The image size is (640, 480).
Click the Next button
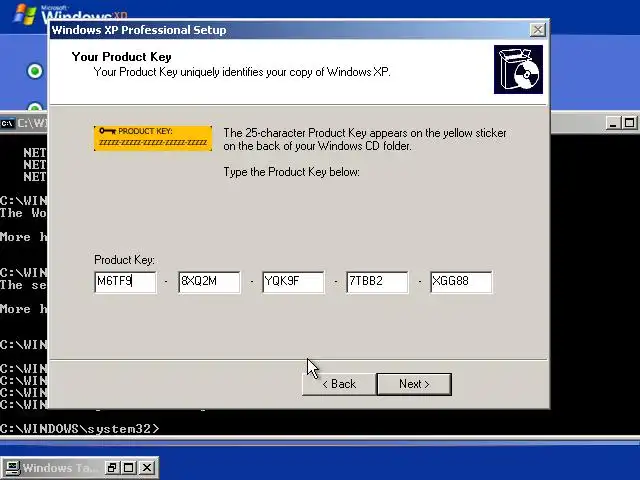(x=414, y=384)
